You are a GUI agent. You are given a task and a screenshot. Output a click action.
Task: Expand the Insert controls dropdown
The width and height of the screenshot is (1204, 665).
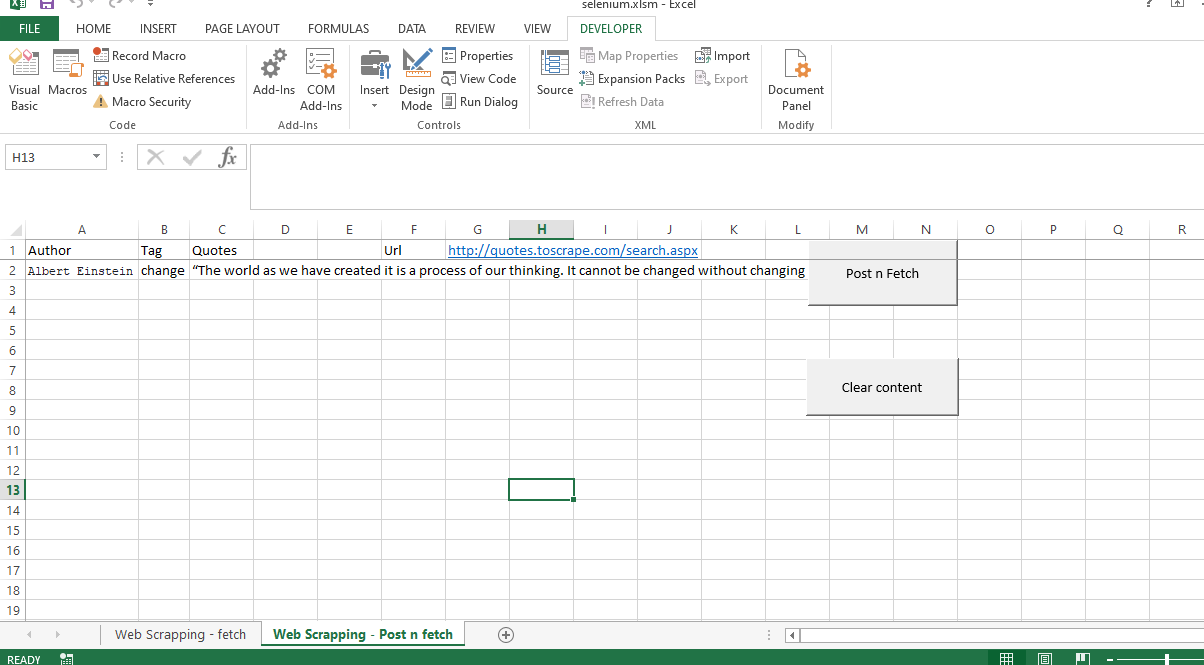(374, 105)
